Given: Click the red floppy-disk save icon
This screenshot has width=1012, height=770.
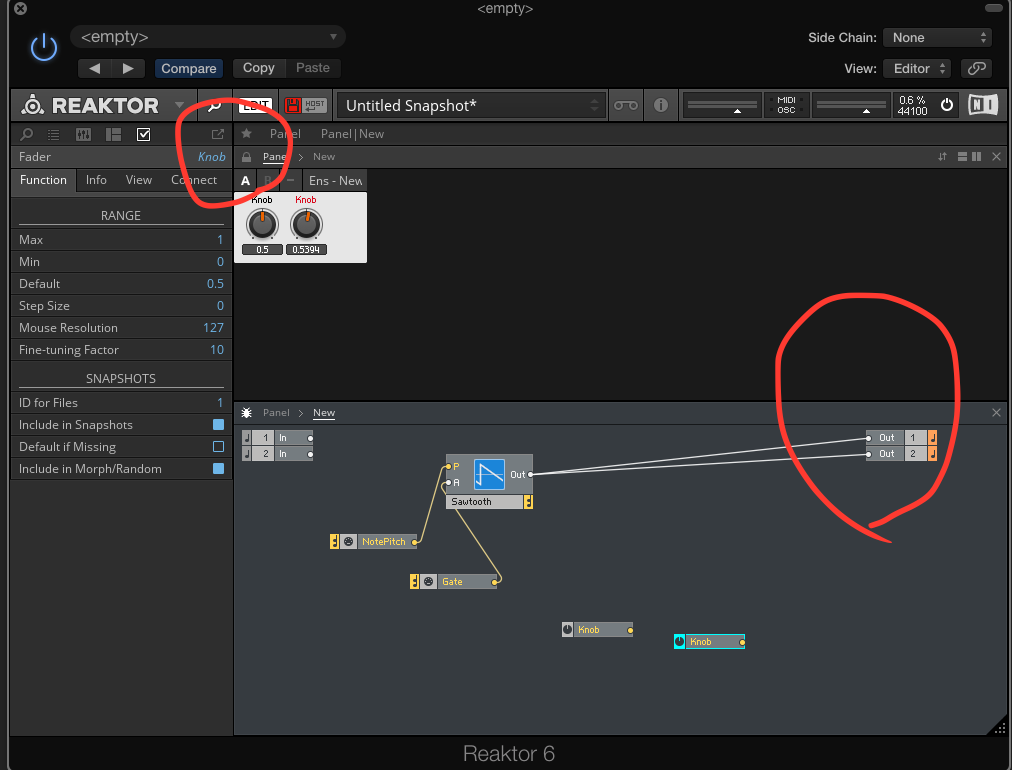Looking at the screenshot, I should click(x=293, y=105).
